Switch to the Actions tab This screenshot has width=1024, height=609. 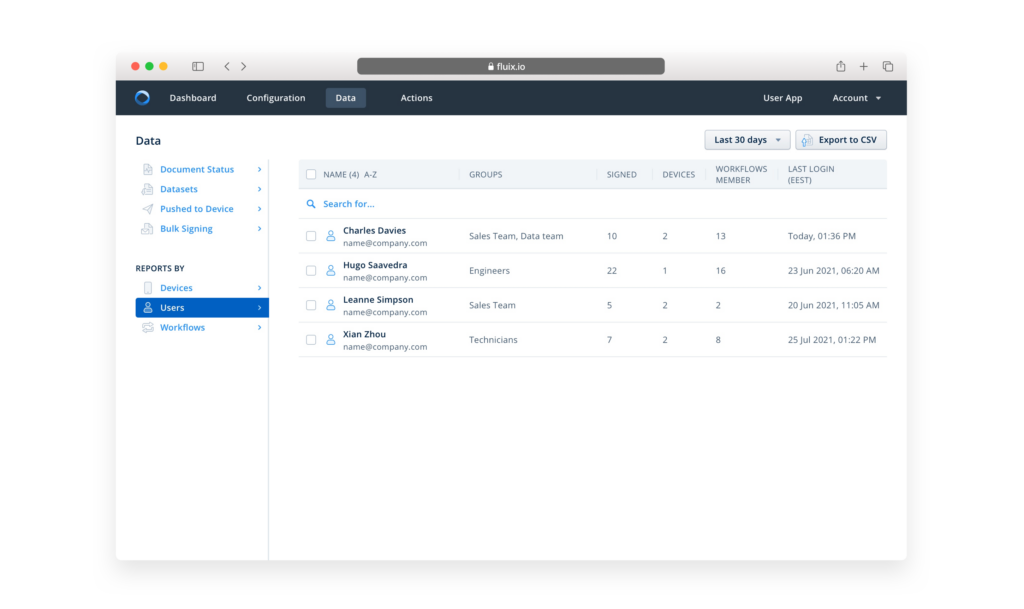tap(416, 97)
